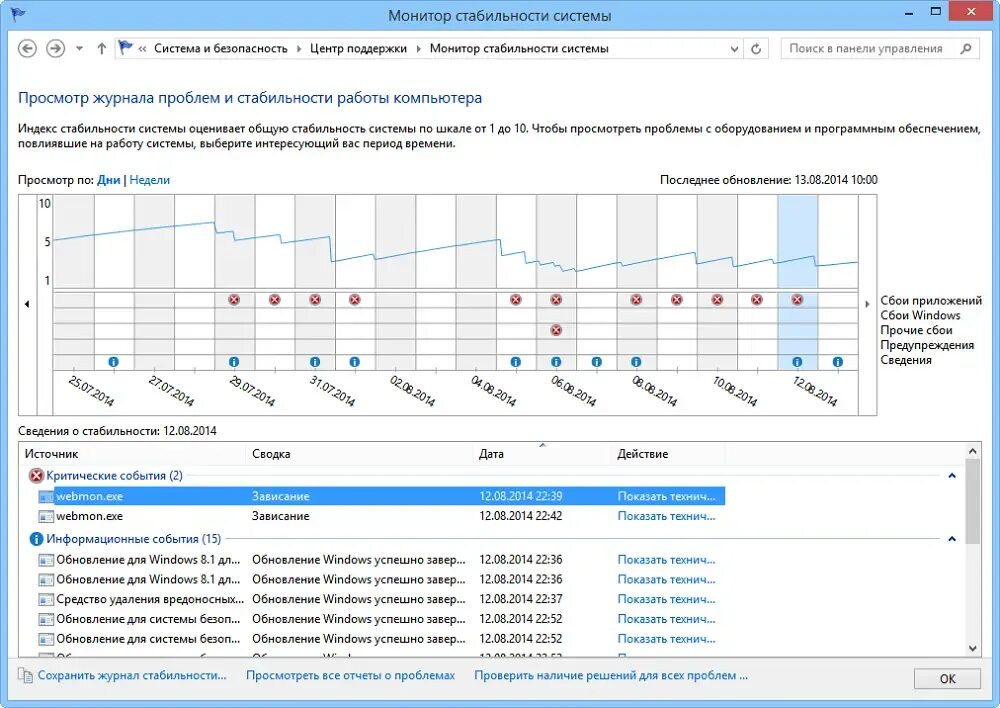The width and height of the screenshot is (1000, 708).
Task: Select application failure icon on 29.07.2014
Action: (x=234, y=299)
